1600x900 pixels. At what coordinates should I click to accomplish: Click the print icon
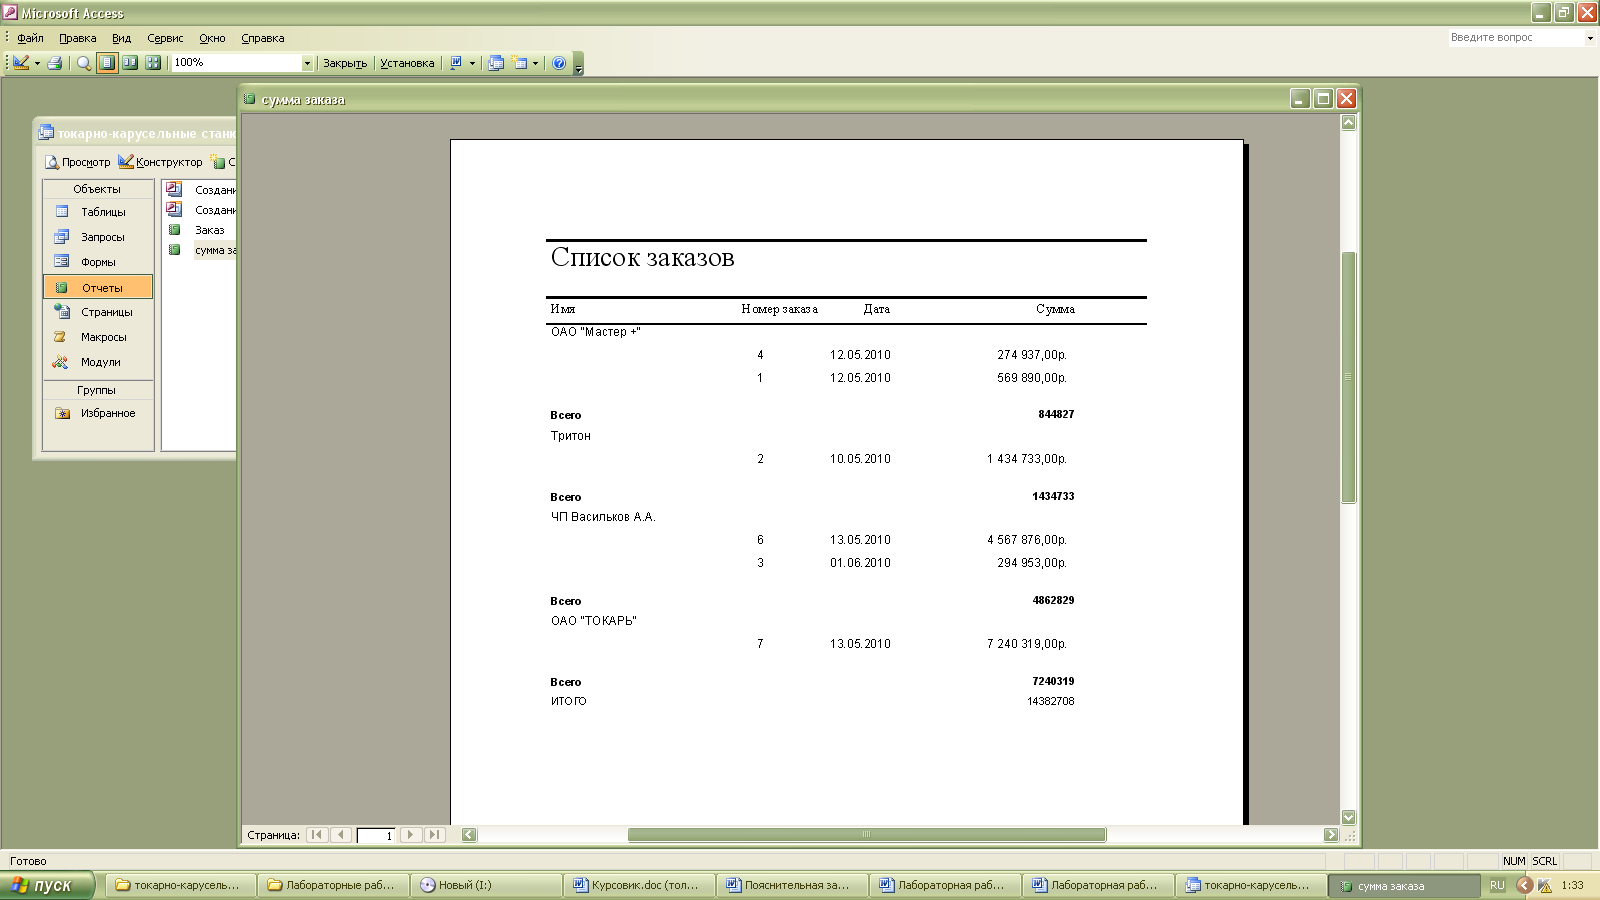pyautogui.click(x=55, y=63)
